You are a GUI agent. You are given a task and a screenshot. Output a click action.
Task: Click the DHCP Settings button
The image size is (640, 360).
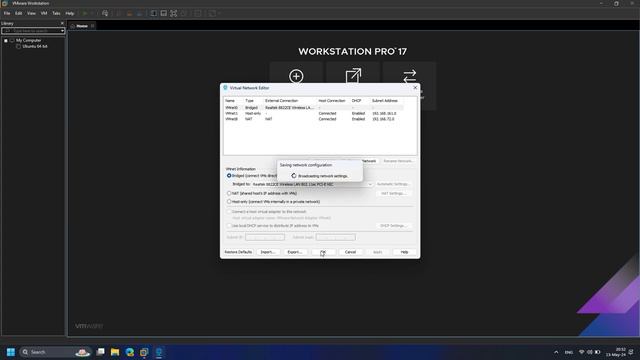393,226
